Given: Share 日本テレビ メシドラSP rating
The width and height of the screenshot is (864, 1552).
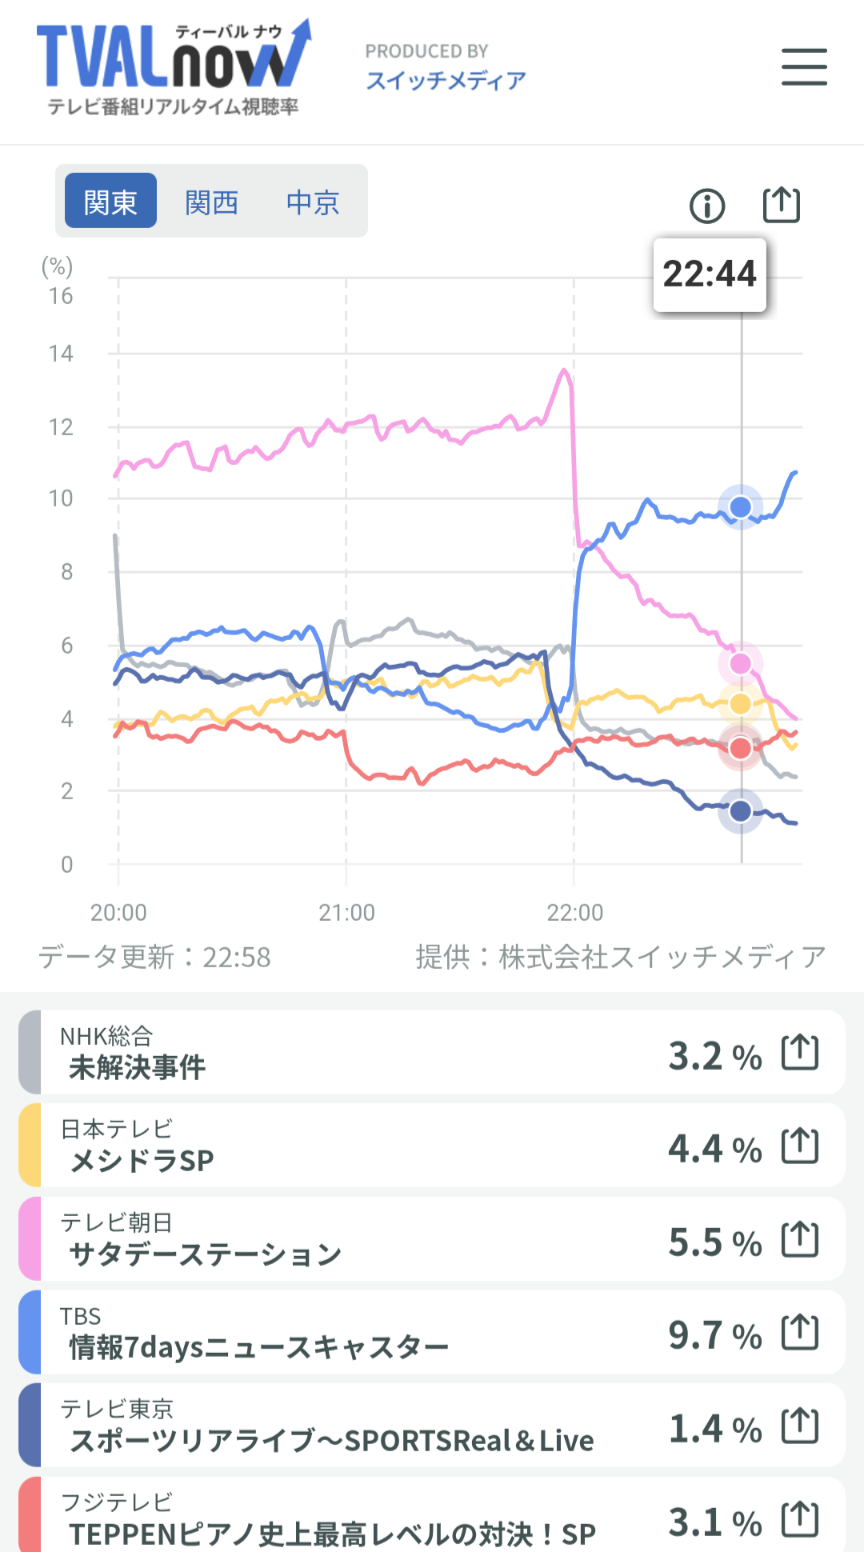Looking at the screenshot, I should 800,1146.
